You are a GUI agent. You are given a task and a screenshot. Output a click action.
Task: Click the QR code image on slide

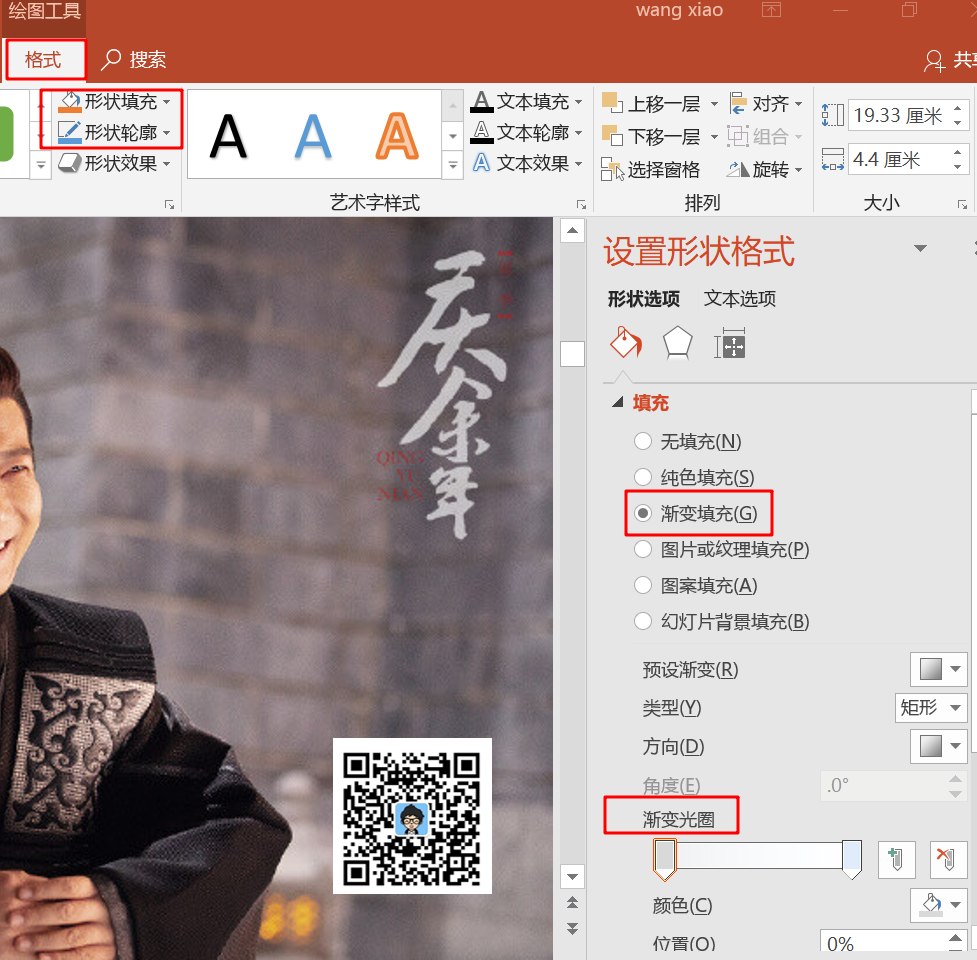[412, 816]
